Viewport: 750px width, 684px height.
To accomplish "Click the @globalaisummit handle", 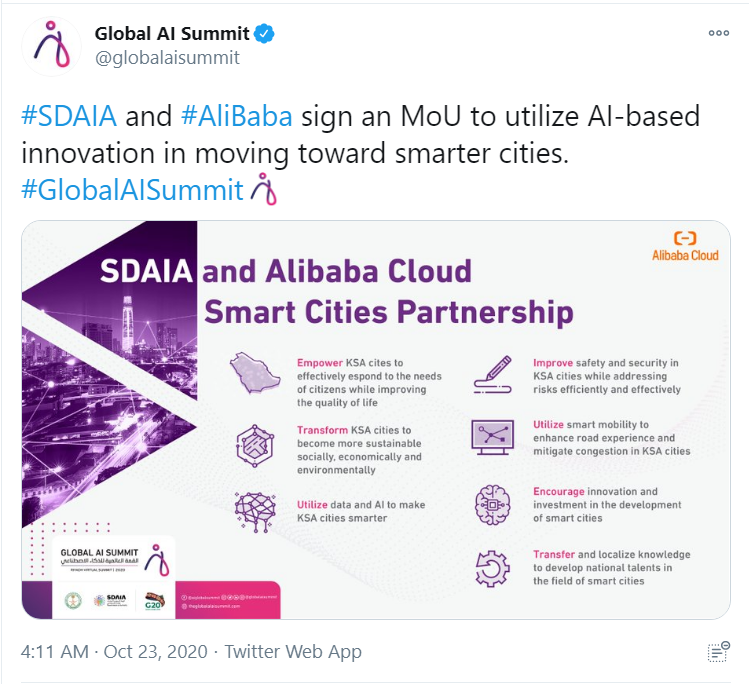I will tap(167, 58).
